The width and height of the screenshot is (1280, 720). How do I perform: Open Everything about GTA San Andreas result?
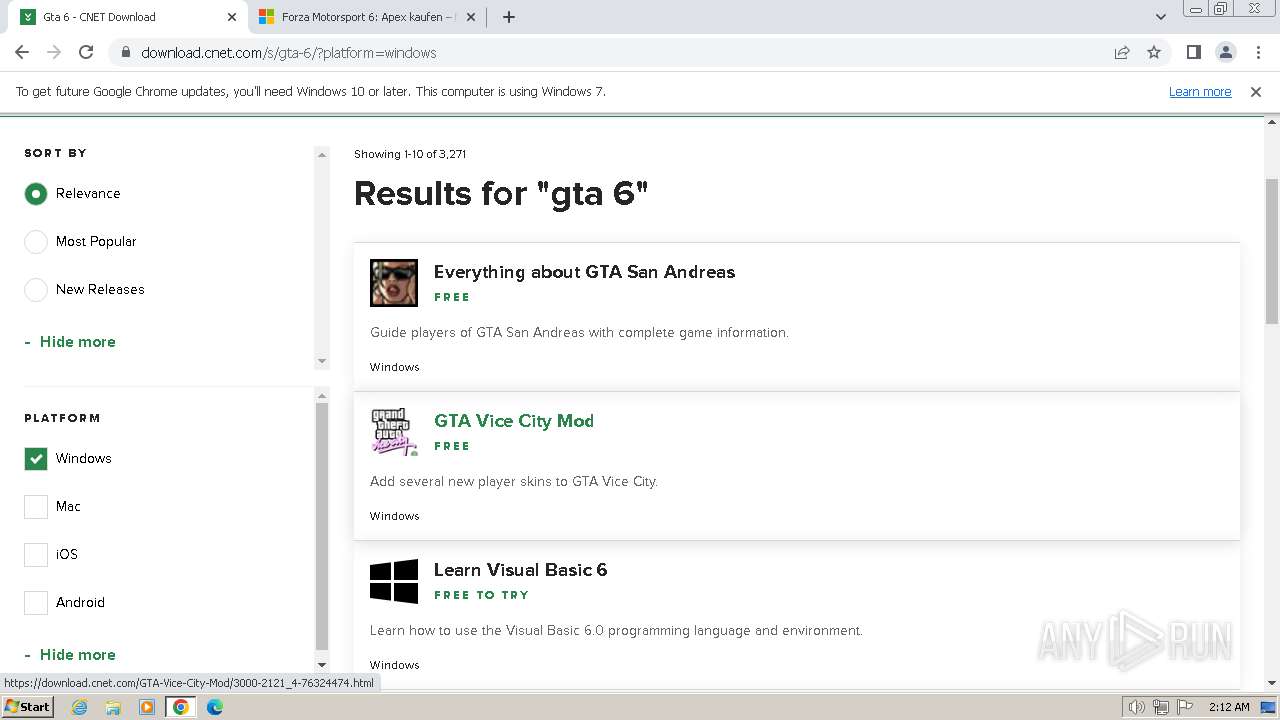click(584, 272)
